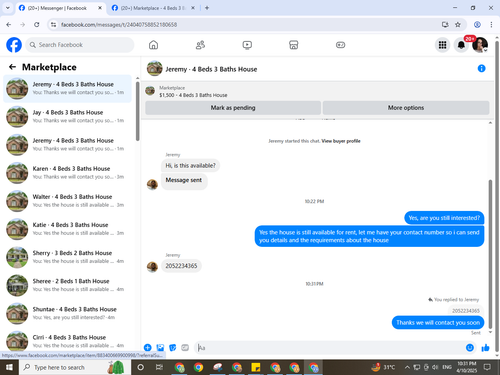This screenshot has width=500, height=375.
Task: Open the Facebook Home icon
Action: point(153,45)
